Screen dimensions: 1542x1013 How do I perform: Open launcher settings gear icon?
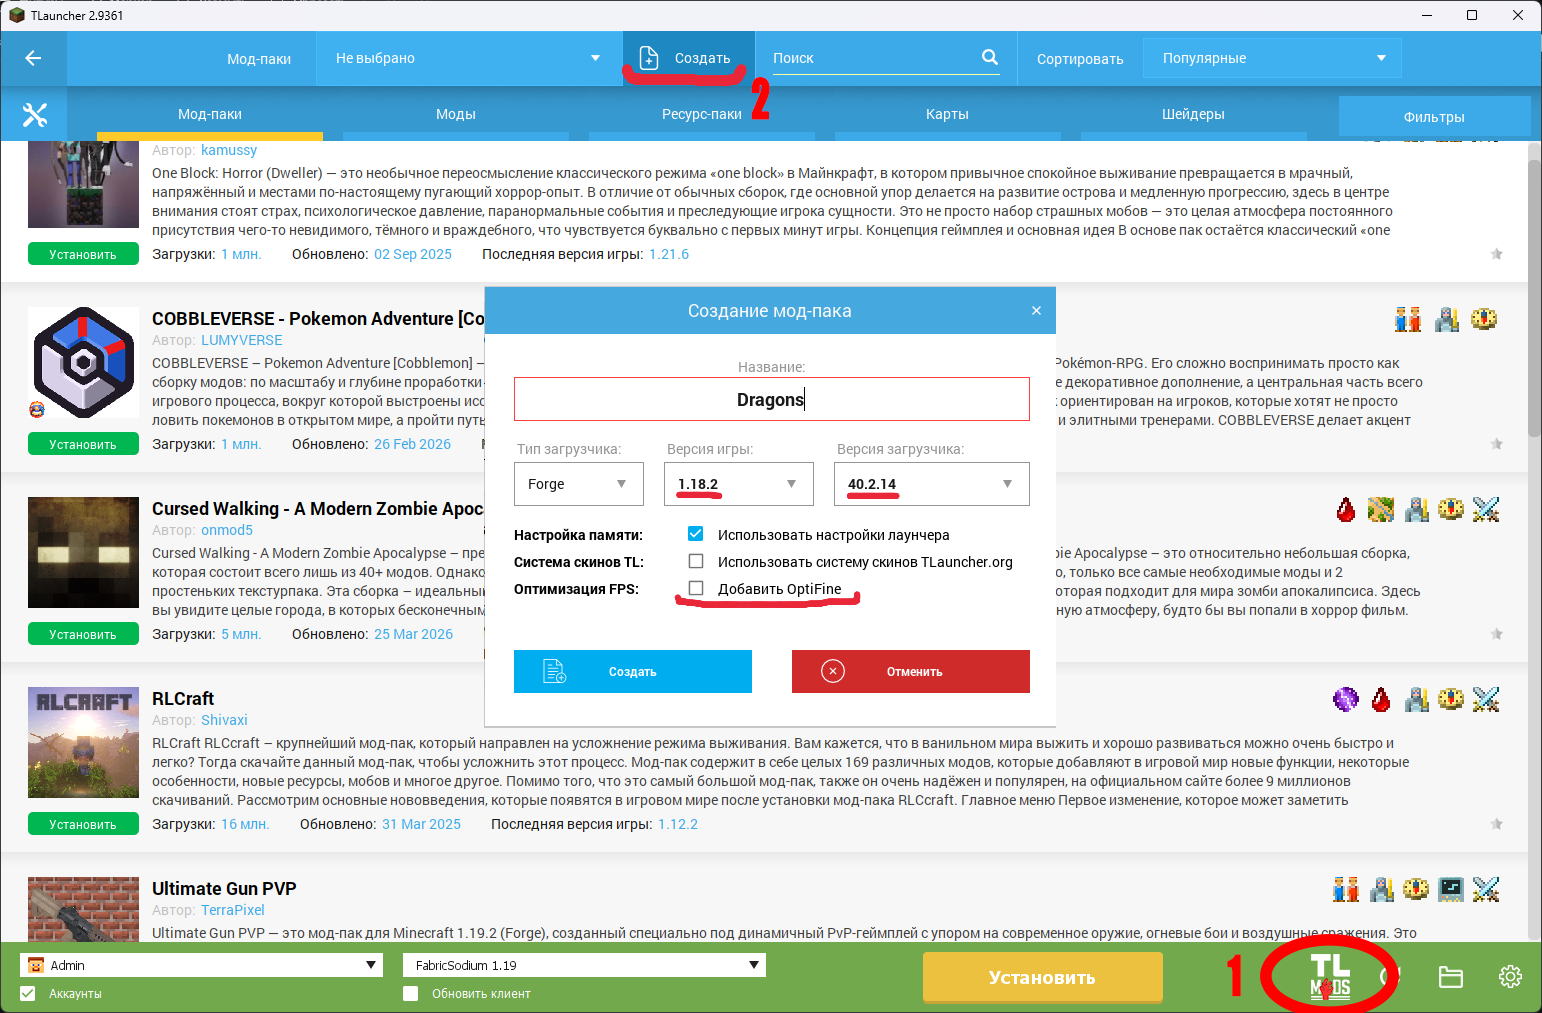coord(1510,977)
